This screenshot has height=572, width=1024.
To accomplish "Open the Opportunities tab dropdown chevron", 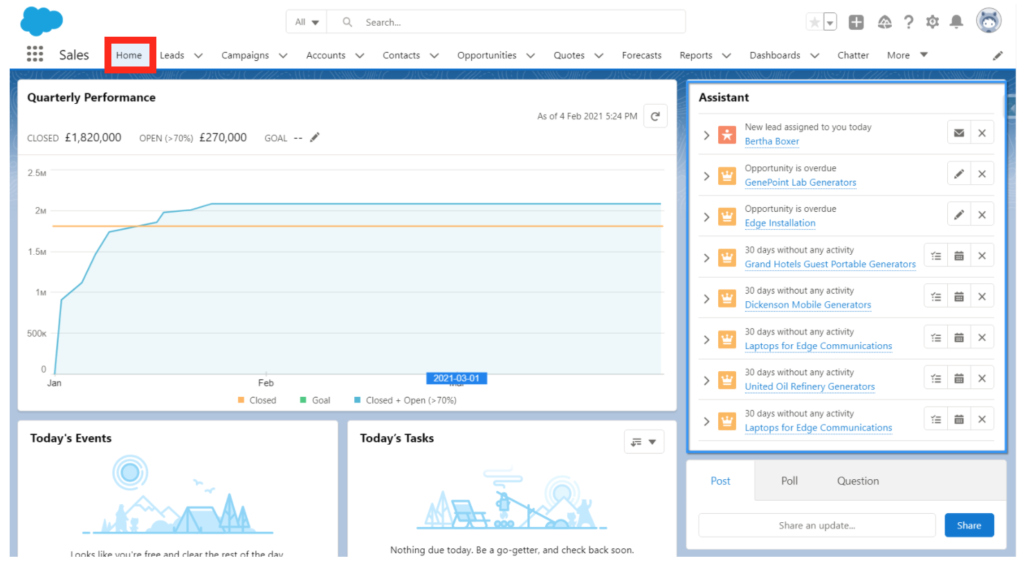I will coord(530,56).
